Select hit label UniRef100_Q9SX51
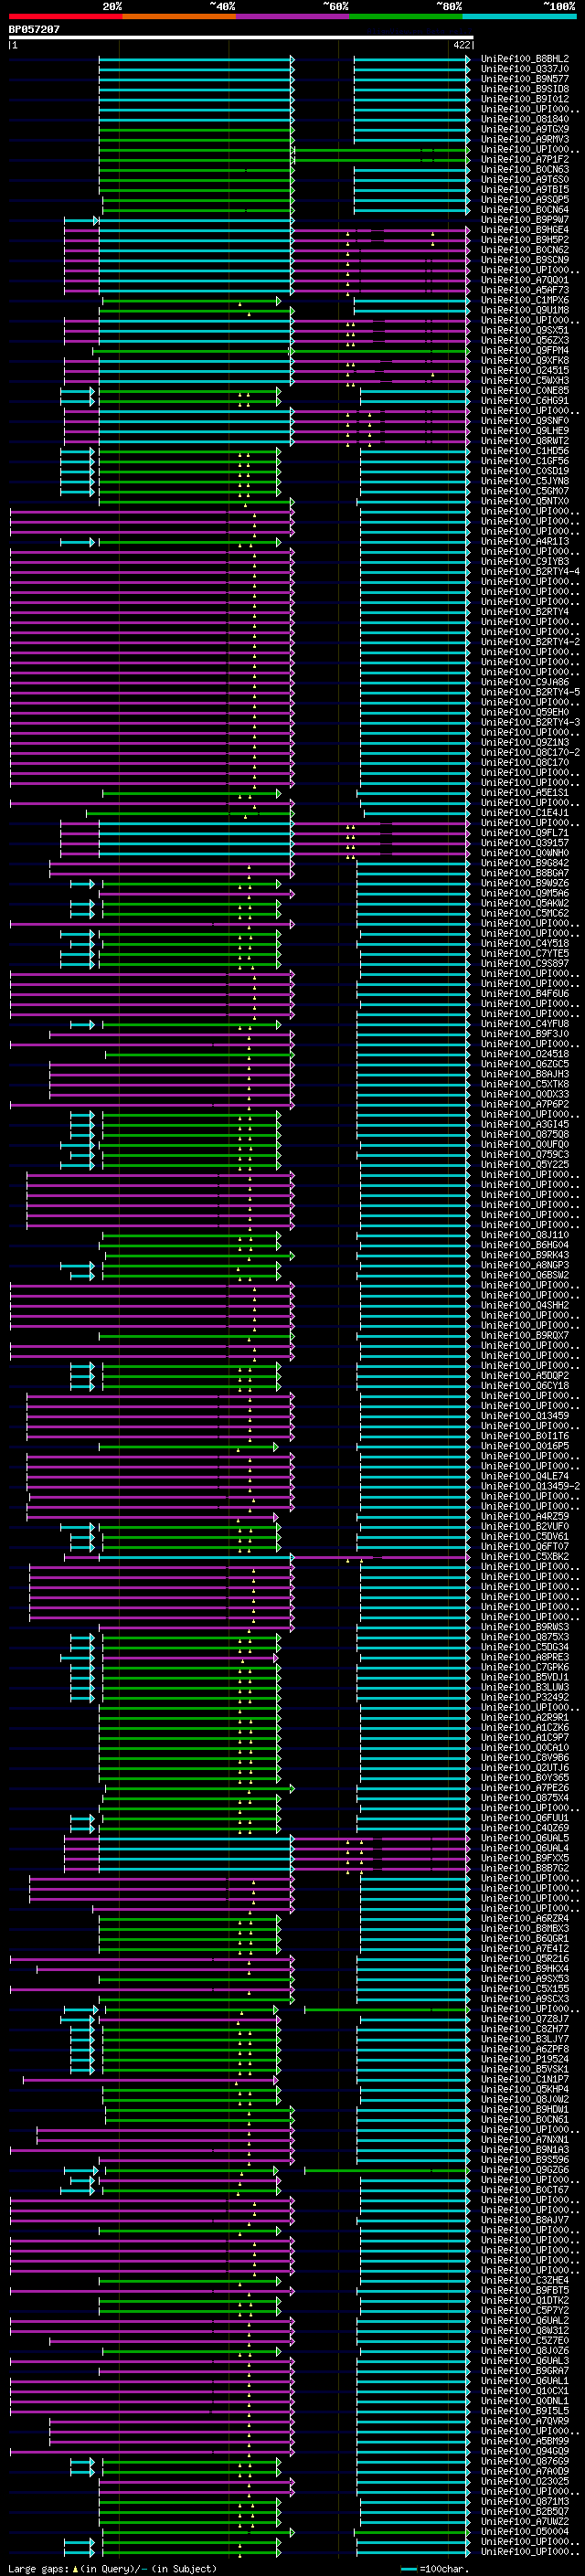The height and width of the screenshot is (2576, 585). [525, 330]
